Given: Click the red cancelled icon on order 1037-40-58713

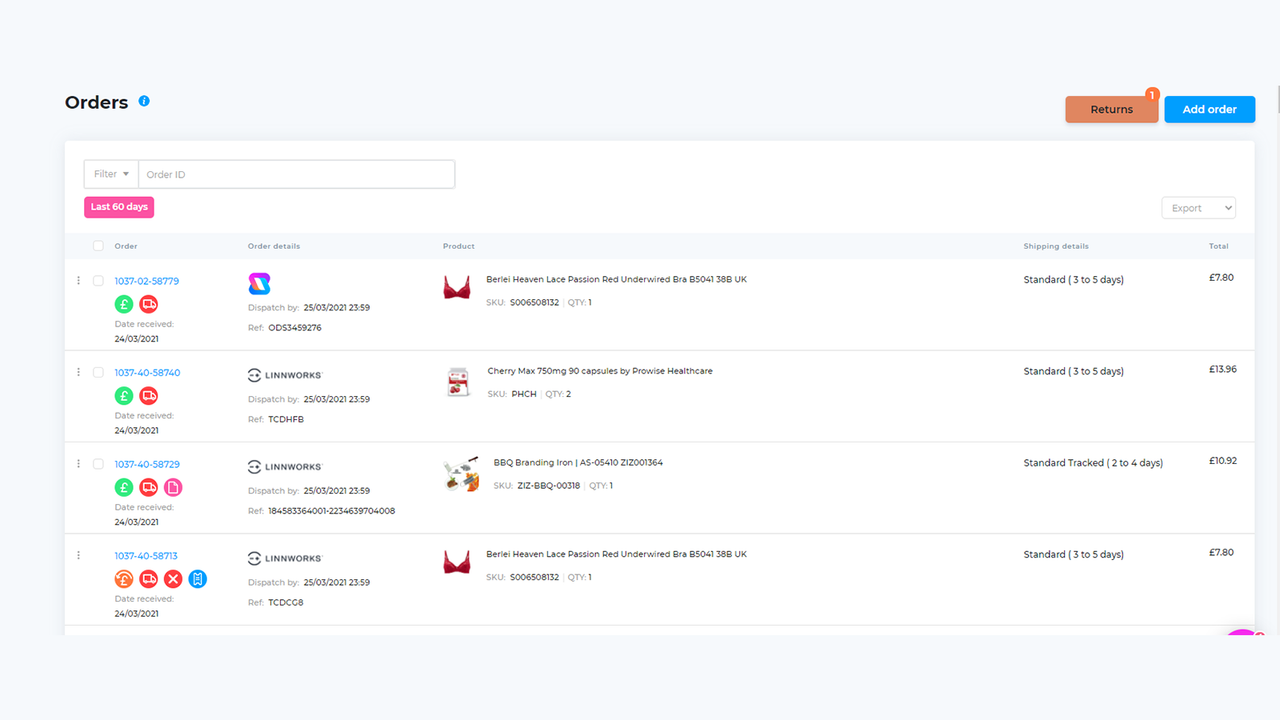Looking at the screenshot, I should pos(172,578).
